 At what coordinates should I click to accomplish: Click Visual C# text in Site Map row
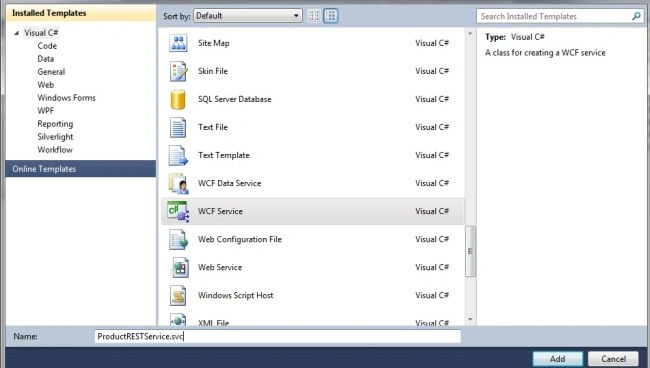tap(432, 43)
